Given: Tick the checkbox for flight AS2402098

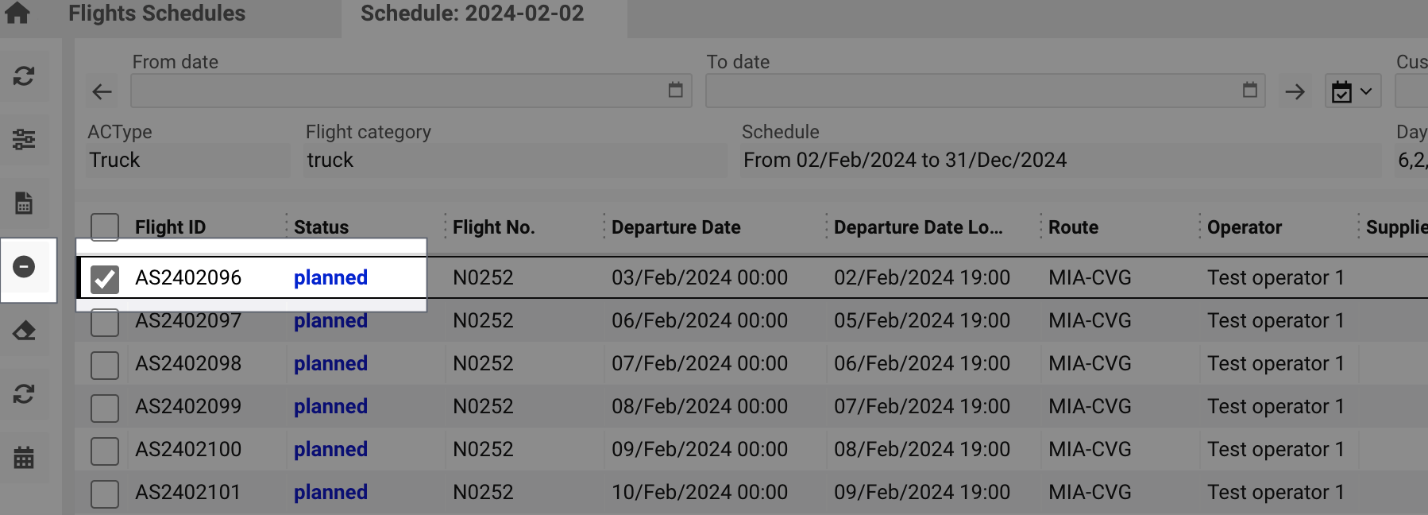Looking at the screenshot, I should [105, 365].
